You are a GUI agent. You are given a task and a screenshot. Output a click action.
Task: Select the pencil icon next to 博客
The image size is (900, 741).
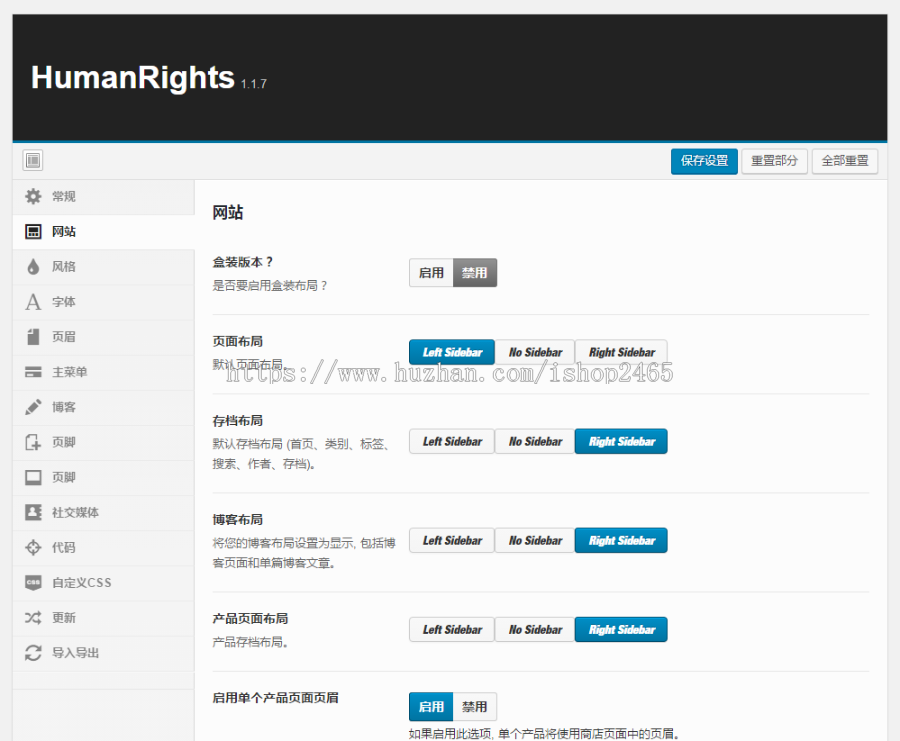33,406
